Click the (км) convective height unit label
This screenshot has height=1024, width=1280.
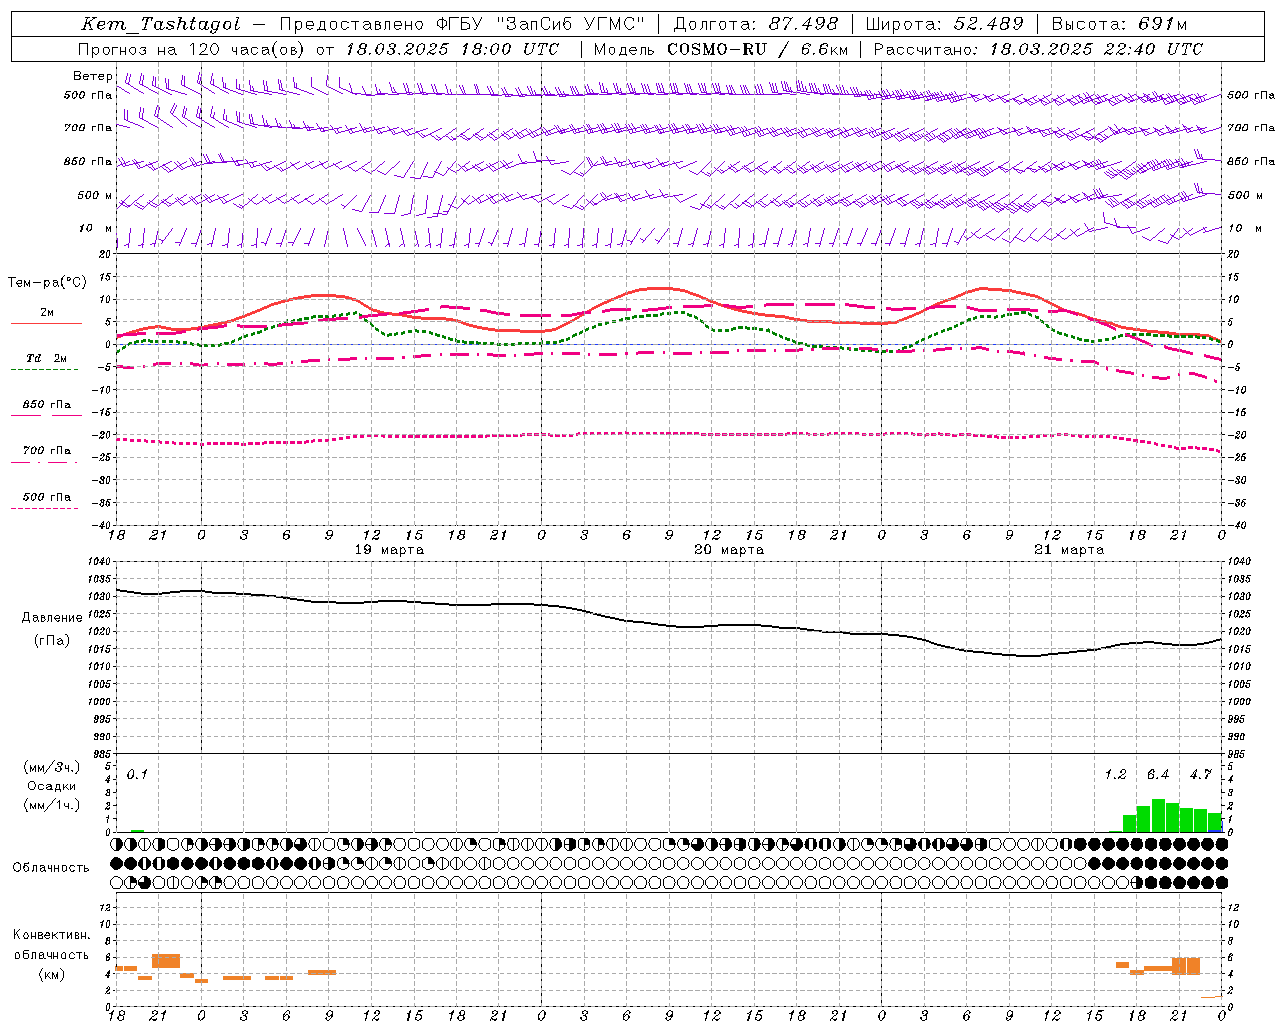52,974
